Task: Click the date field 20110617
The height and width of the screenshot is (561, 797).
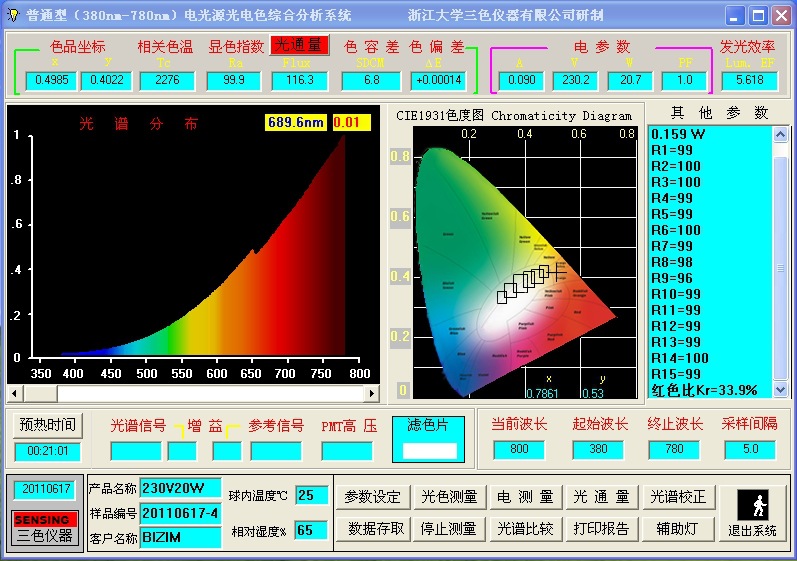Action: (x=46, y=489)
